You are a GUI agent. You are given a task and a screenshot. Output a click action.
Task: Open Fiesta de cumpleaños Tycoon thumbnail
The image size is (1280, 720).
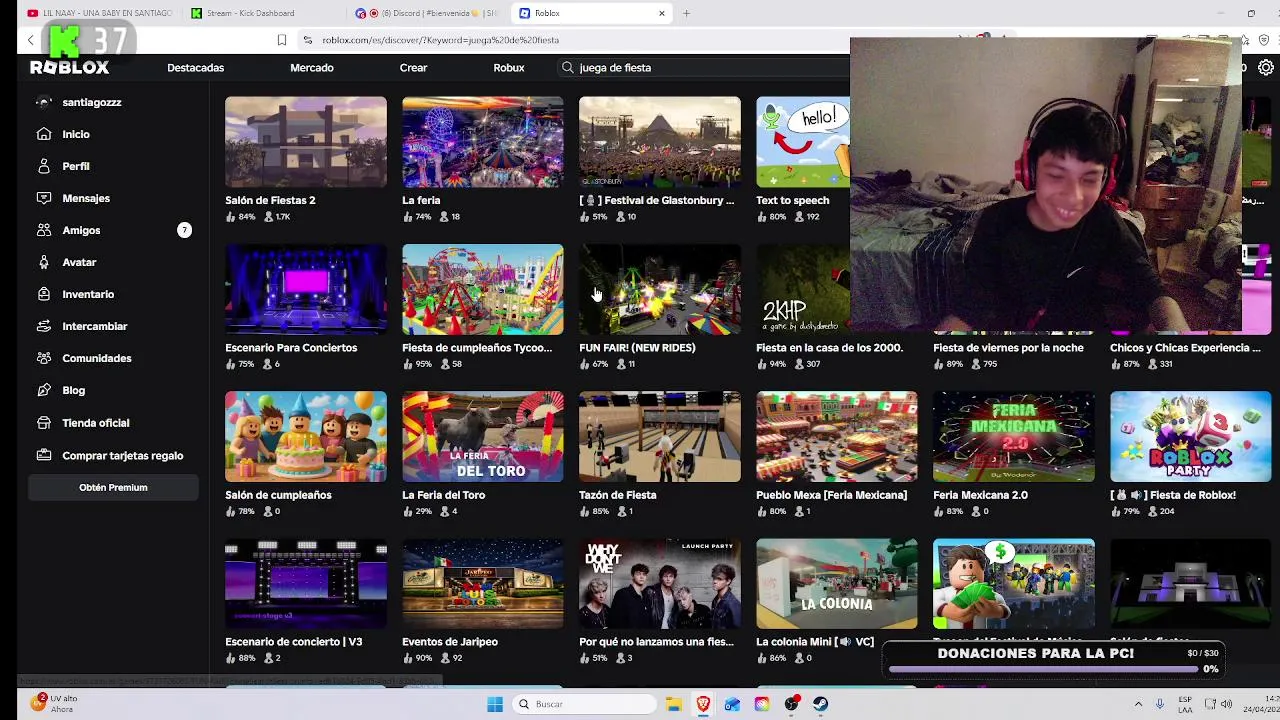pos(483,289)
